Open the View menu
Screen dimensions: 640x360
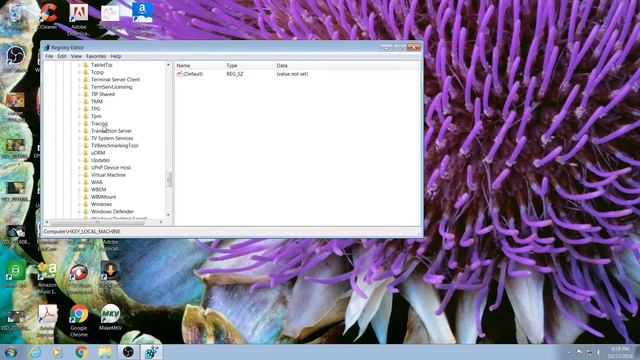coord(76,56)
